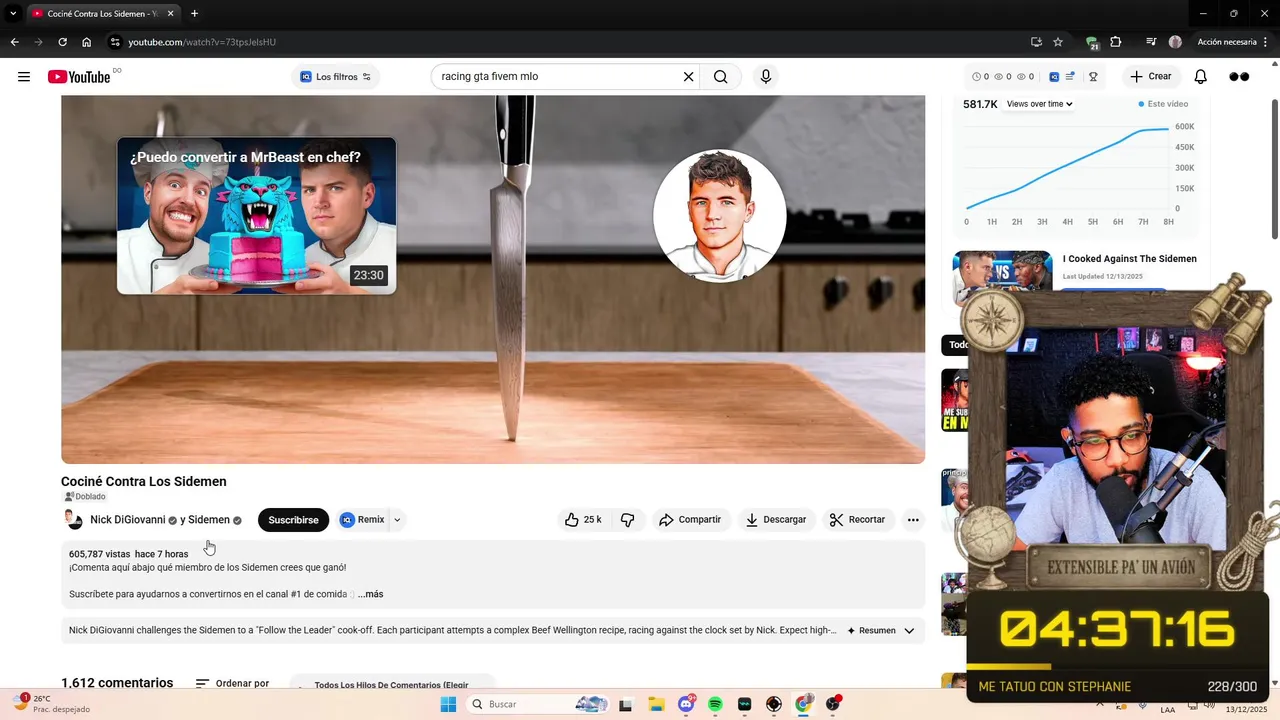Bookmark page with star icon
The width and height of the screenshot is (1280, 720).
click(x=1058, y=42)
